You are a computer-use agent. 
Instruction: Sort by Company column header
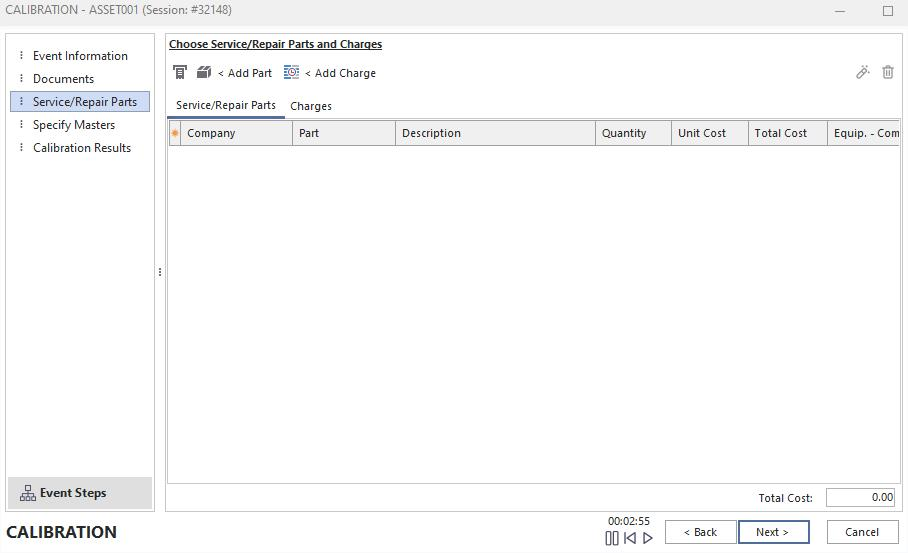[x=236, y=133]
